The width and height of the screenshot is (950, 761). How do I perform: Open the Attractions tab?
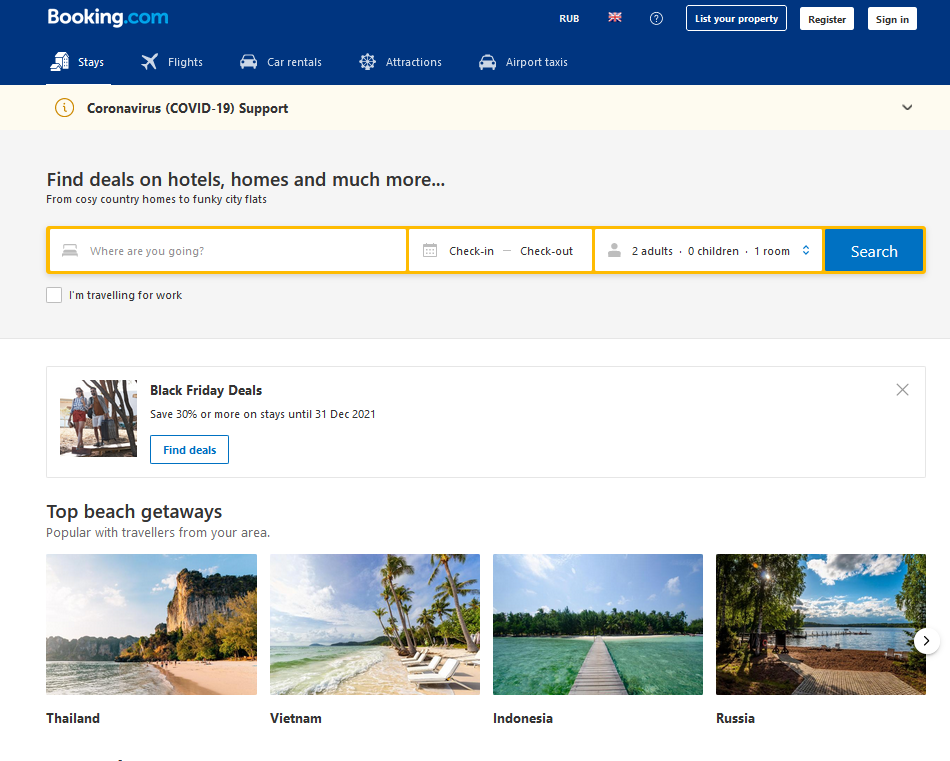[400, 62]
